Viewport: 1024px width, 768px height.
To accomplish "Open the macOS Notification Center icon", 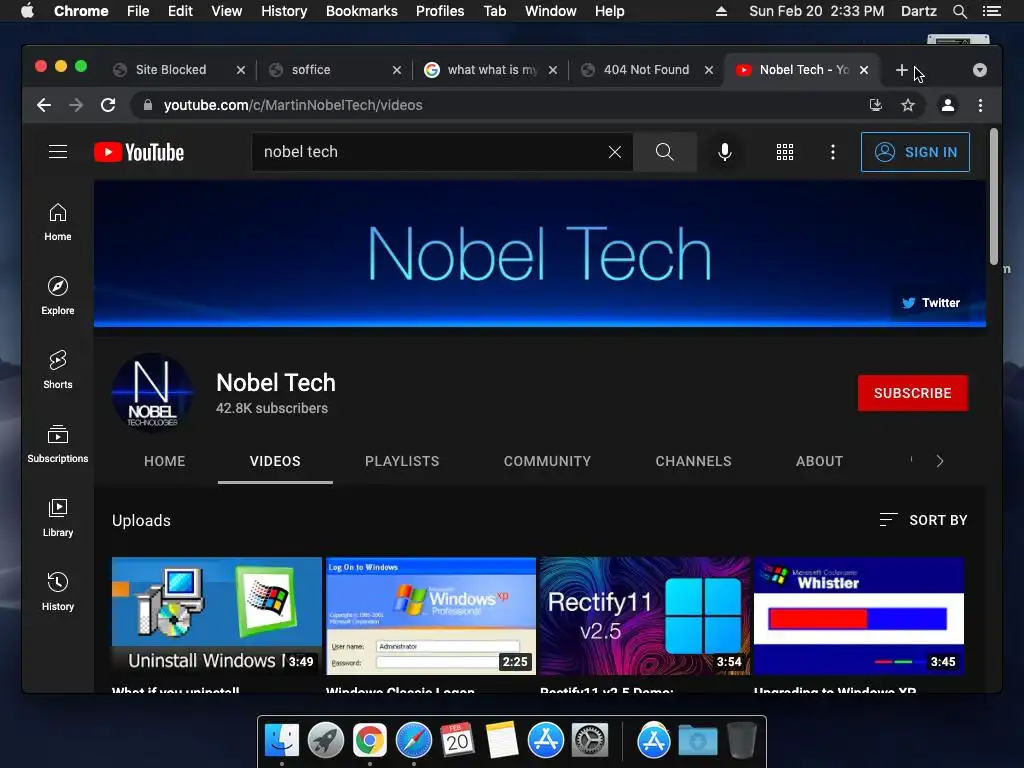I will click(991, 11).
